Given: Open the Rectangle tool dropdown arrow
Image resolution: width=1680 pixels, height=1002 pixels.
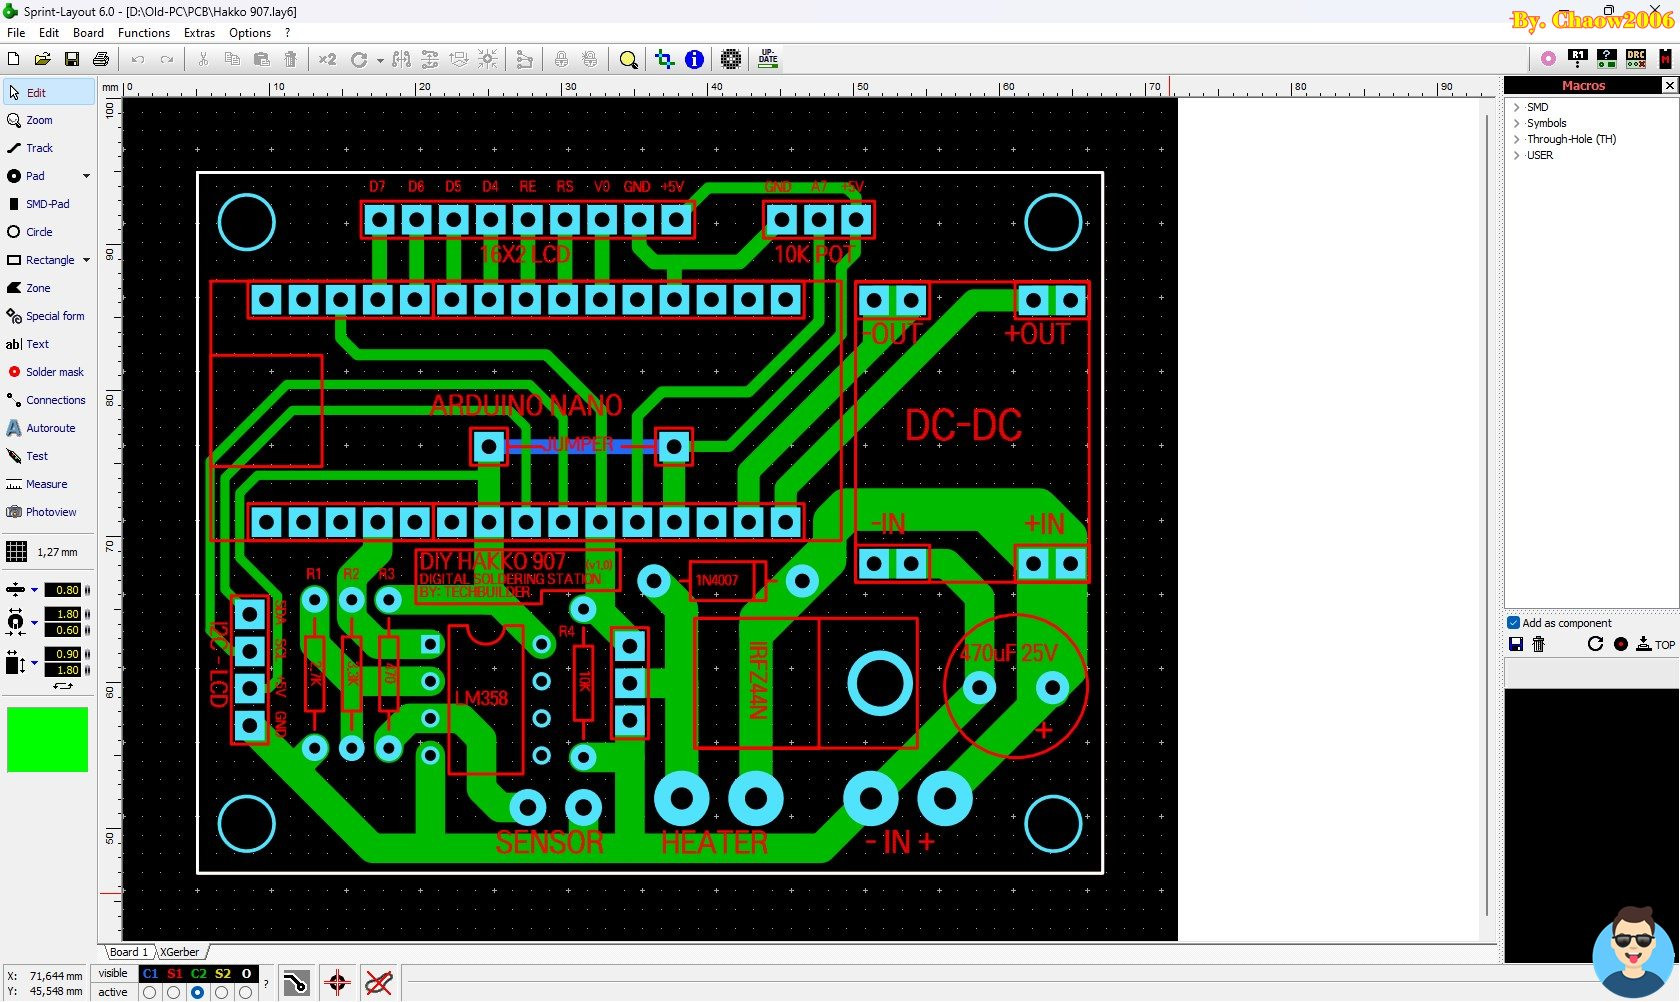Looking at the screenshot, I should tap(86, 260).
